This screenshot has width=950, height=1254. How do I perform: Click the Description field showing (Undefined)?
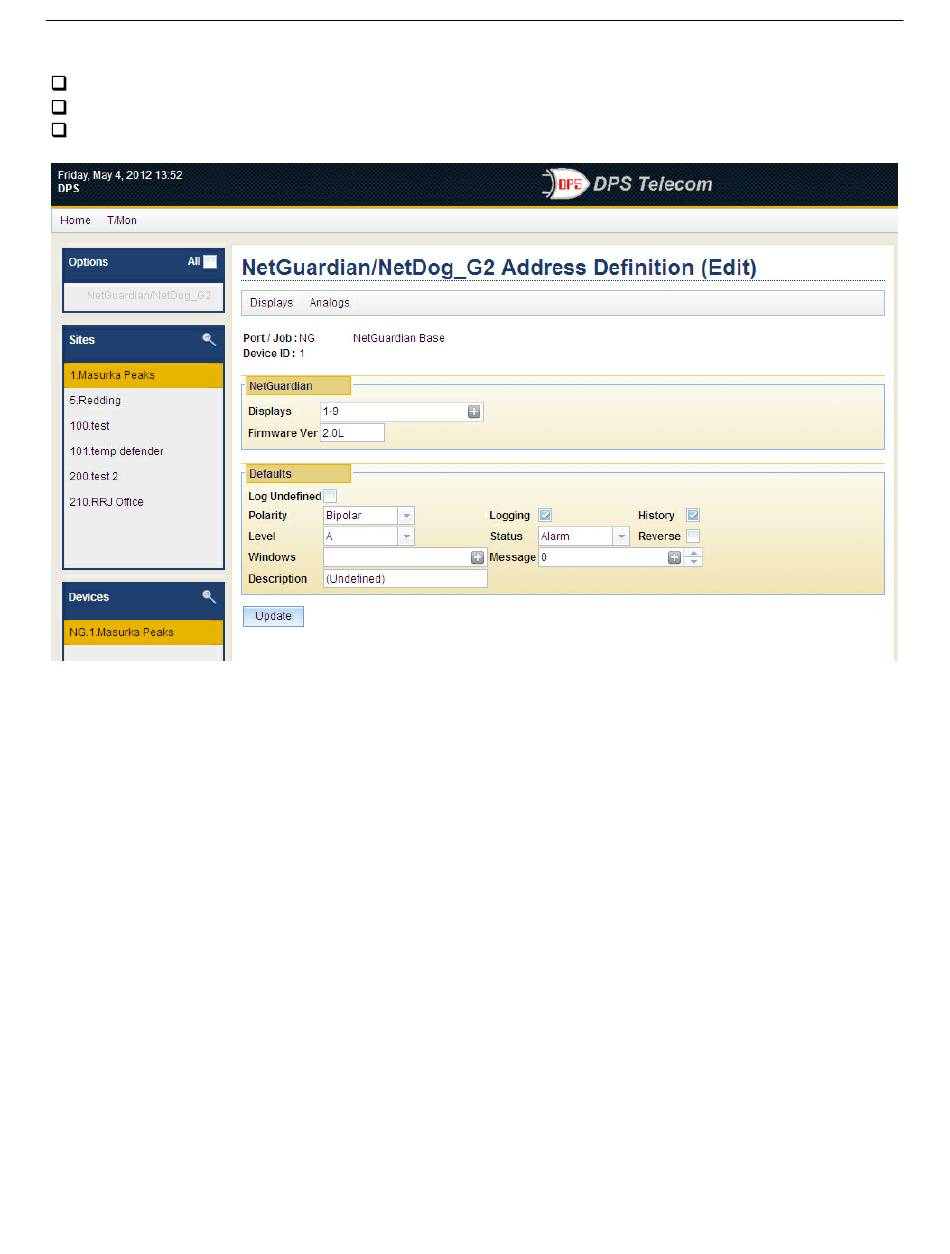(x=405, y=578)
